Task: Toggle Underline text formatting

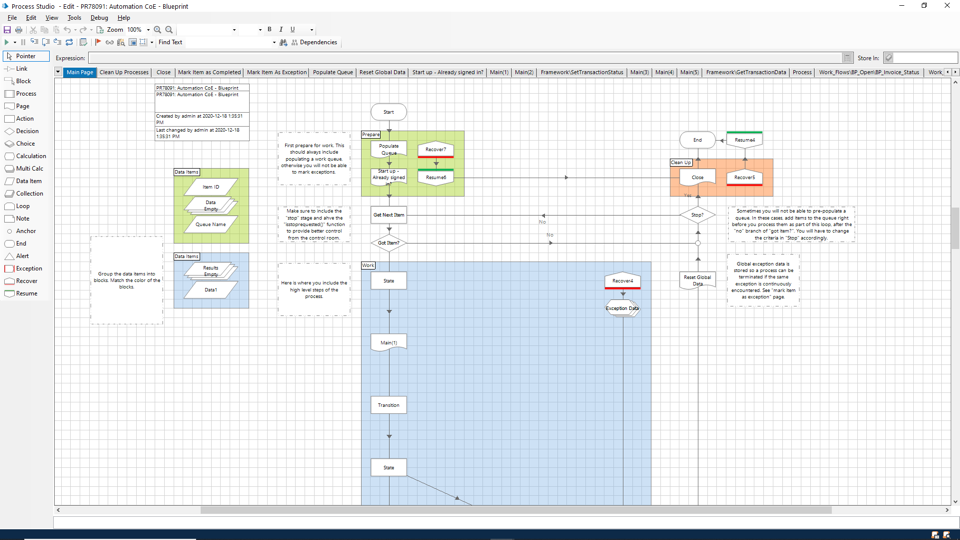Action: pyautogui.click(x=293, y=30)
